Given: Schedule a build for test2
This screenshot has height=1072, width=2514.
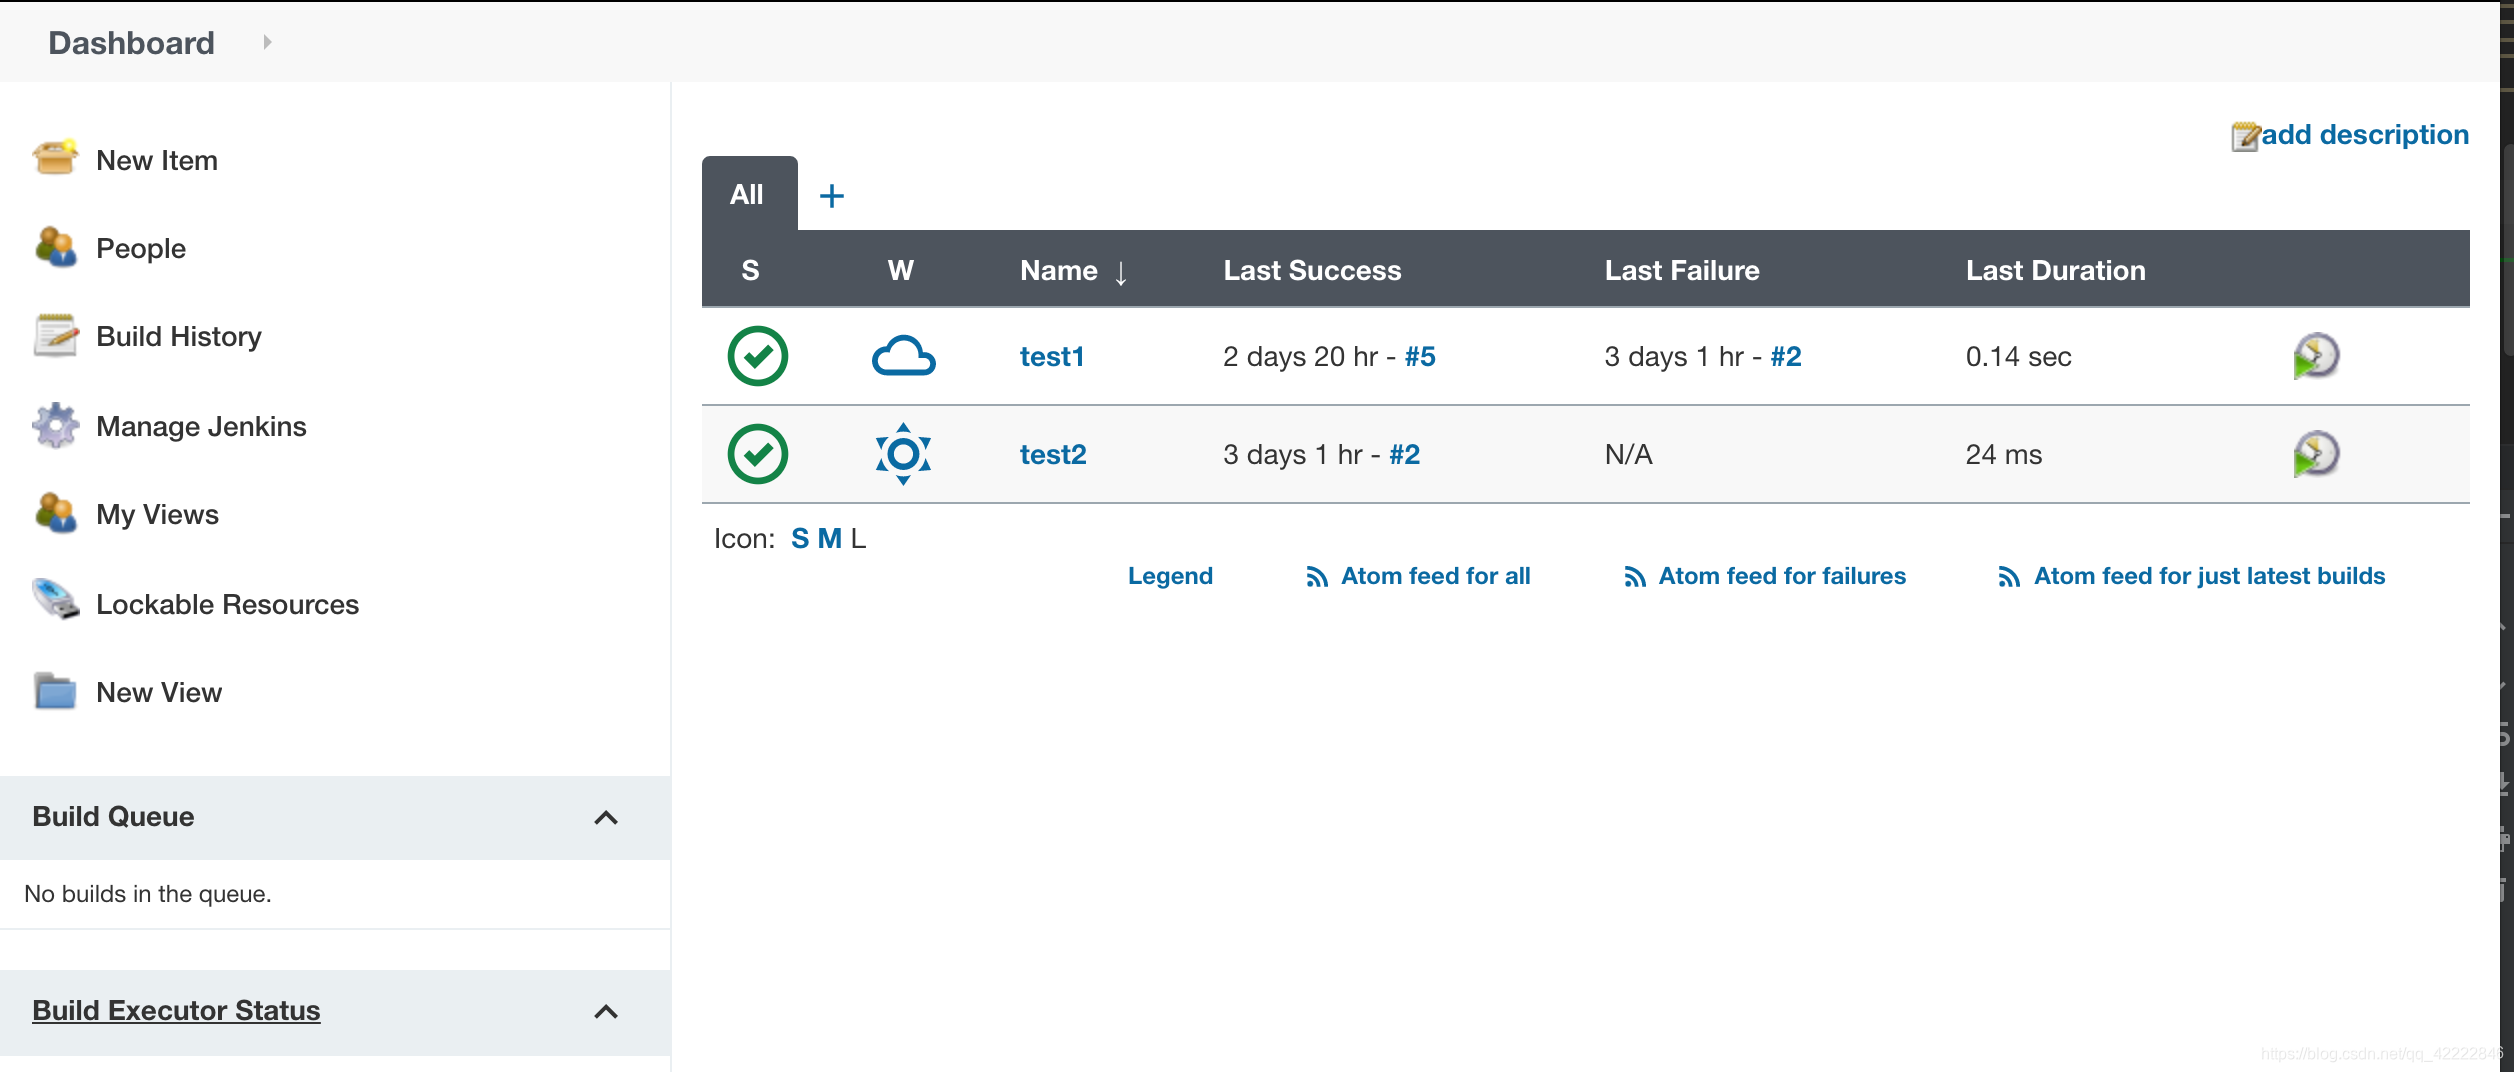Looking at the screenshot, I should coord(2316,454).
